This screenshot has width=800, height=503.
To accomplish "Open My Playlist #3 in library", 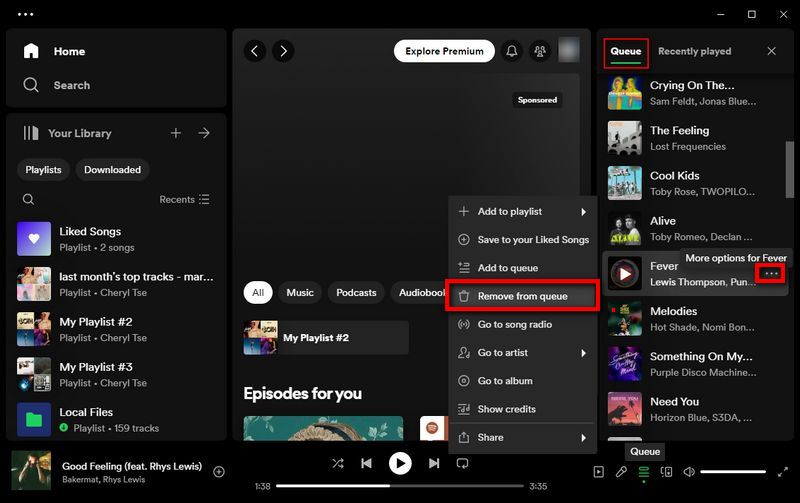I will coord(116,374).
